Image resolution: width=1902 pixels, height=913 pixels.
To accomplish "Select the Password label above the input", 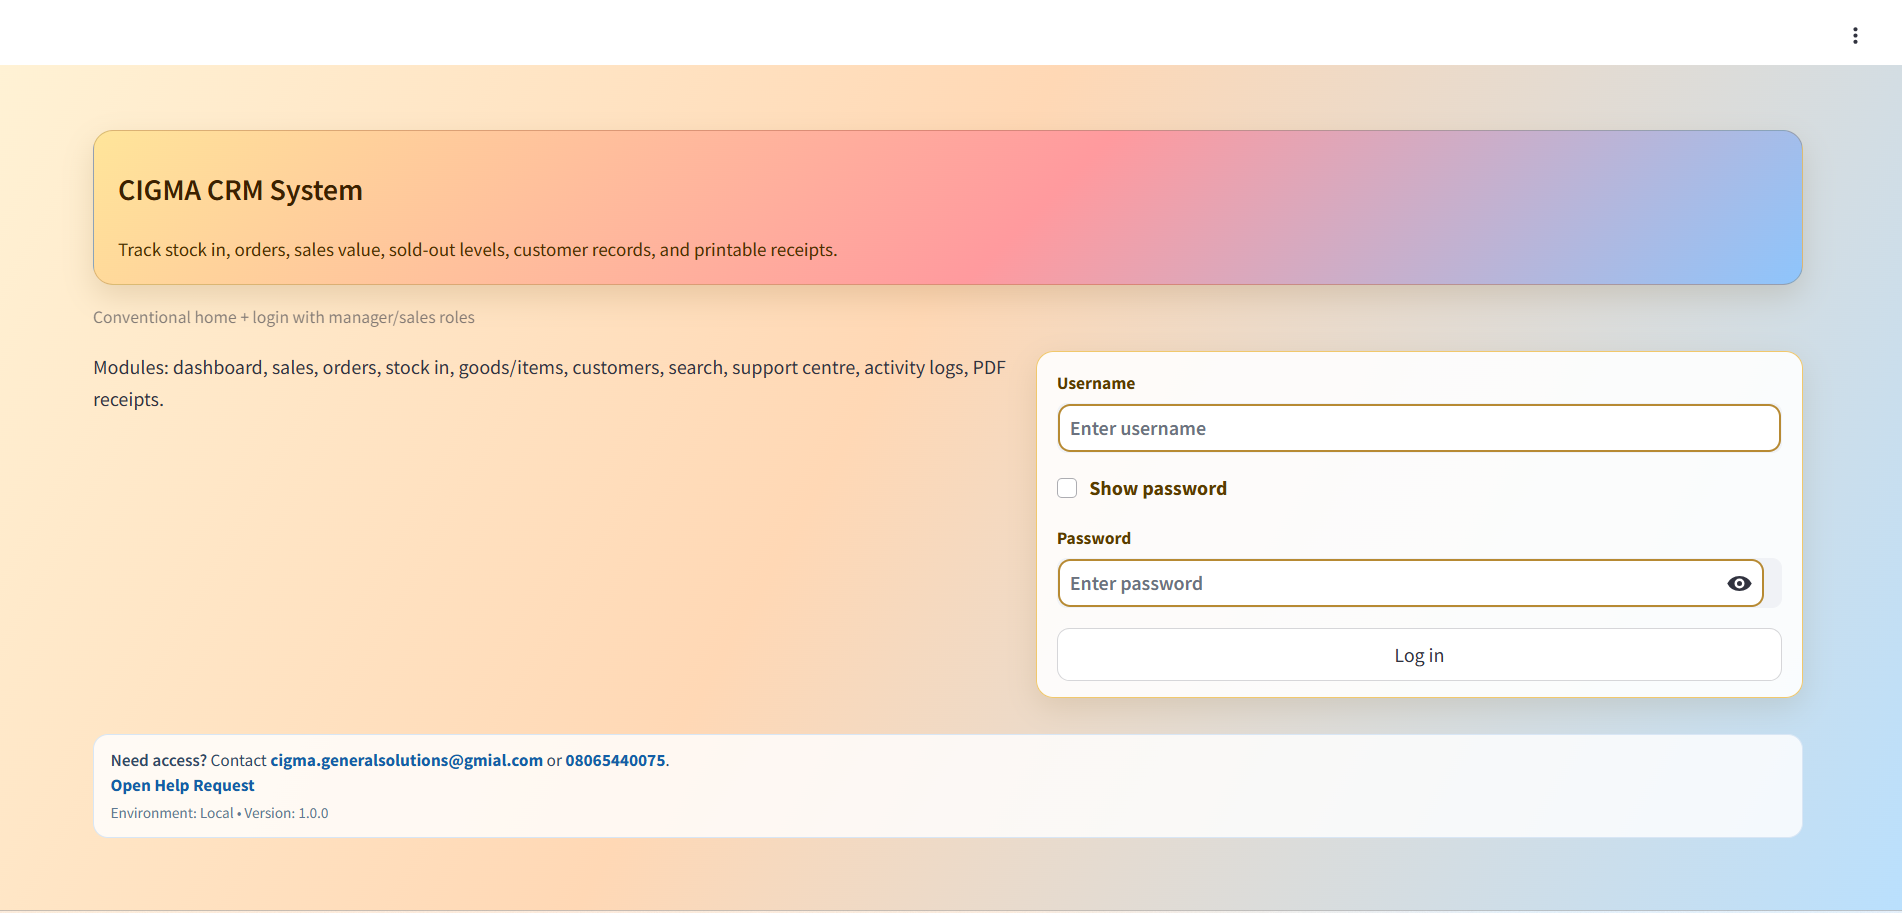I will (1094, 538).
